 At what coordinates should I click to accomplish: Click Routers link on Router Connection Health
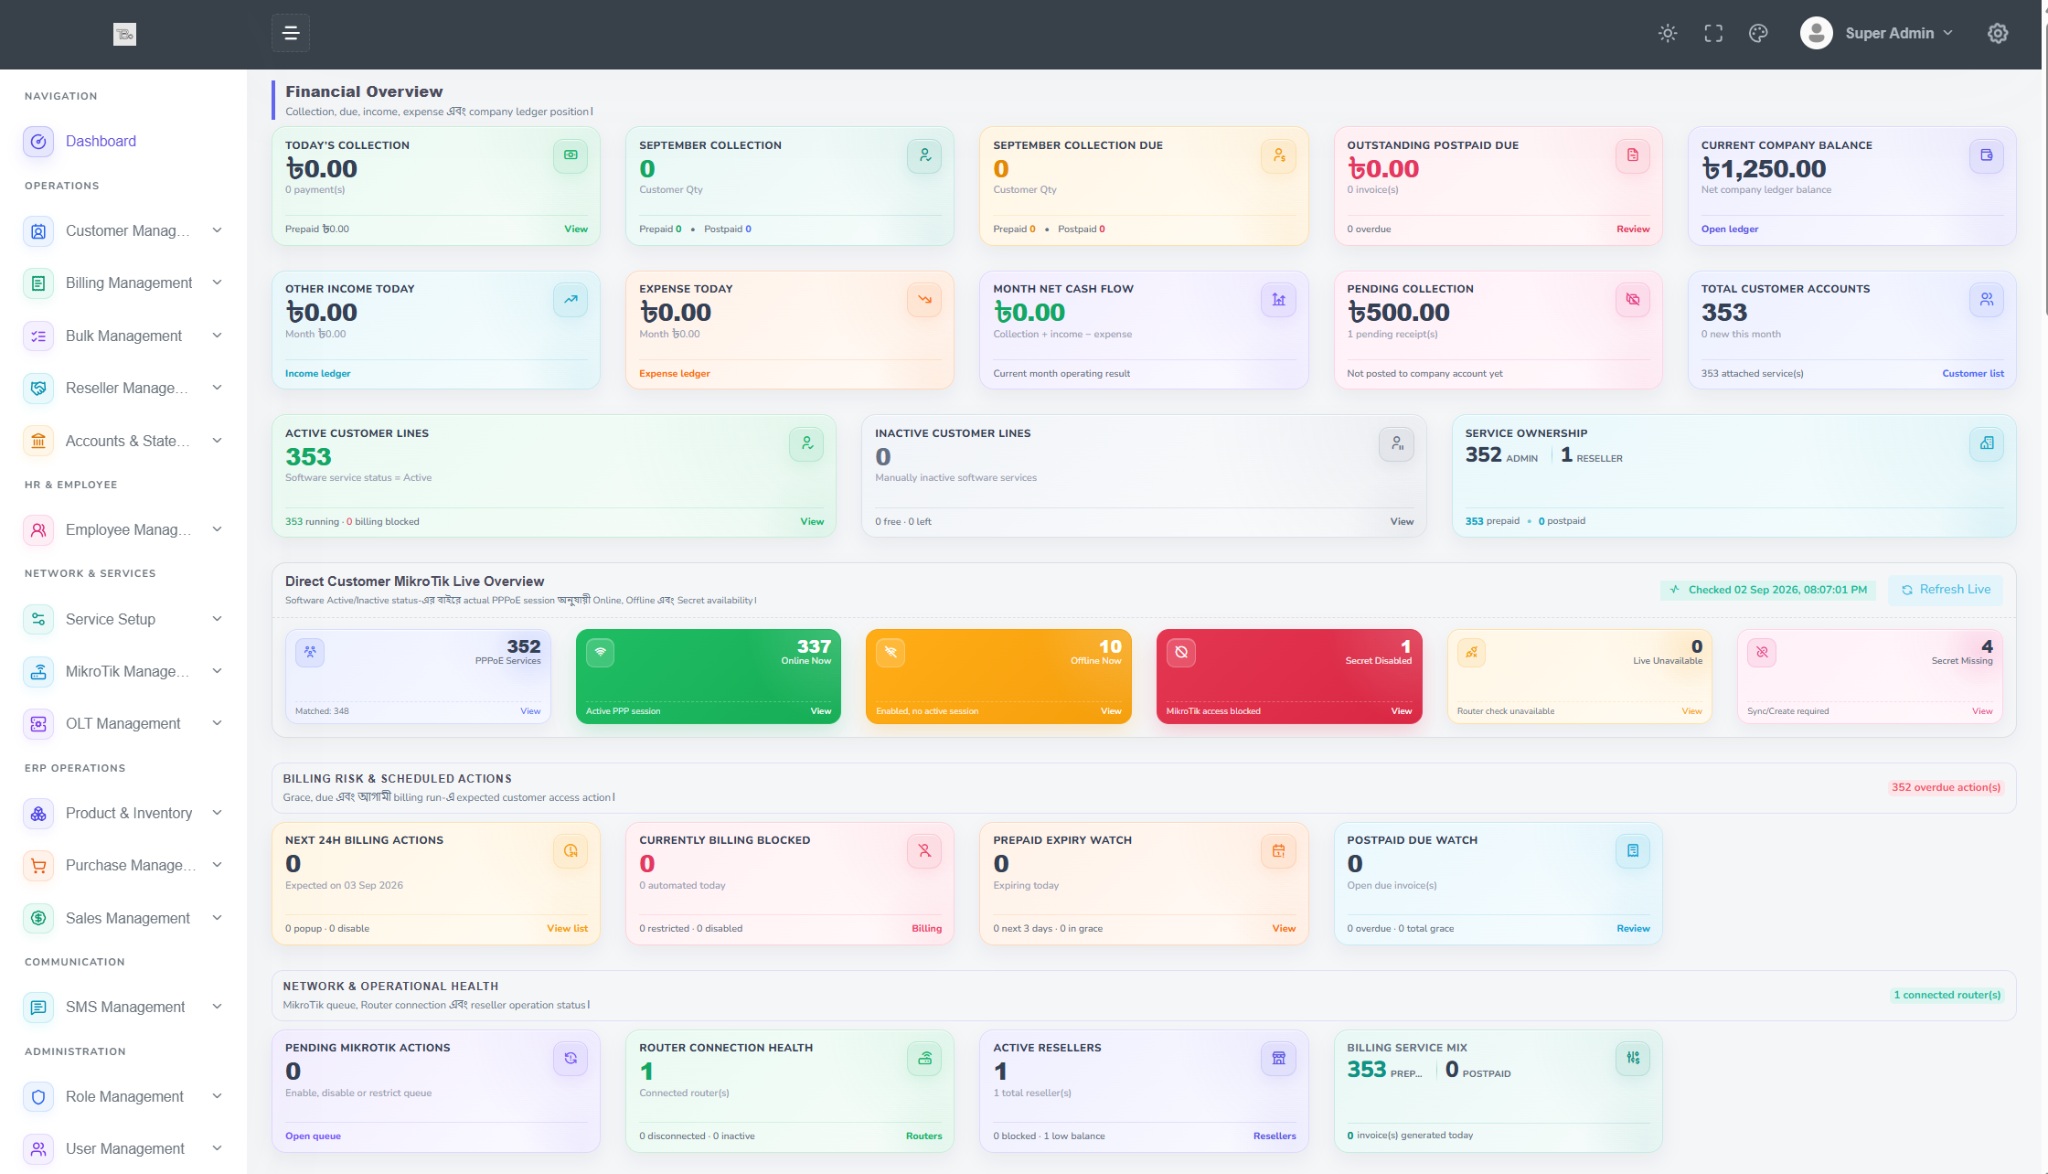(924, 1136)
